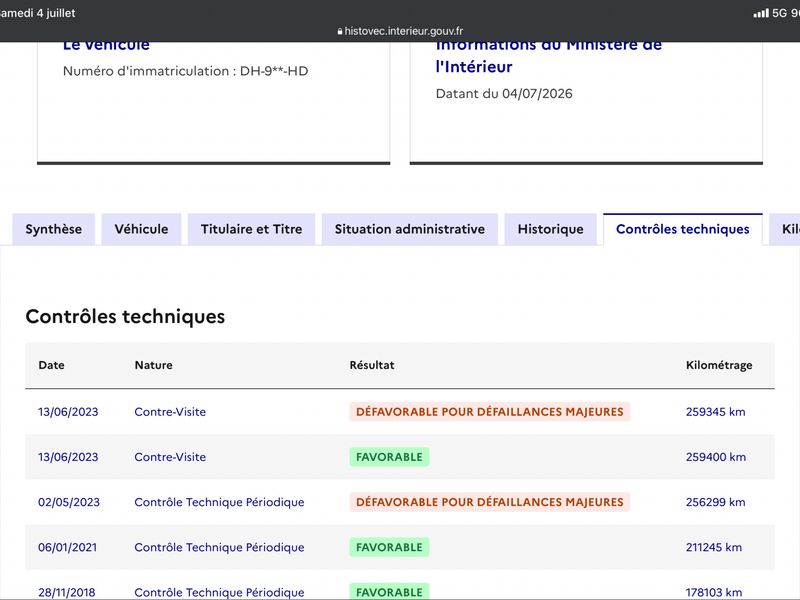800x600 pixels.
Task: Click the Nature column header
Action: 154,365
